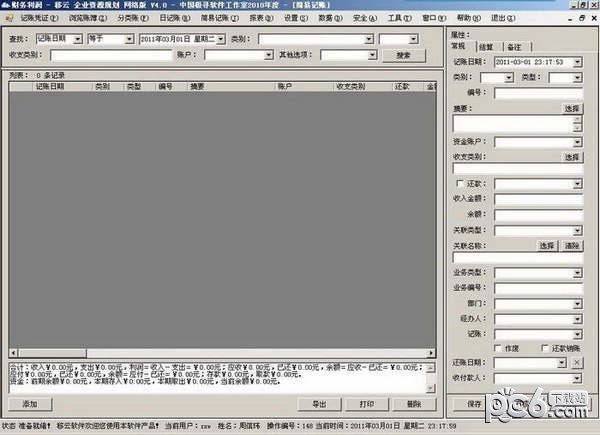
Task: Open the 资金账户 dropdown in properties panel
Action: click(x=577, y=142)
